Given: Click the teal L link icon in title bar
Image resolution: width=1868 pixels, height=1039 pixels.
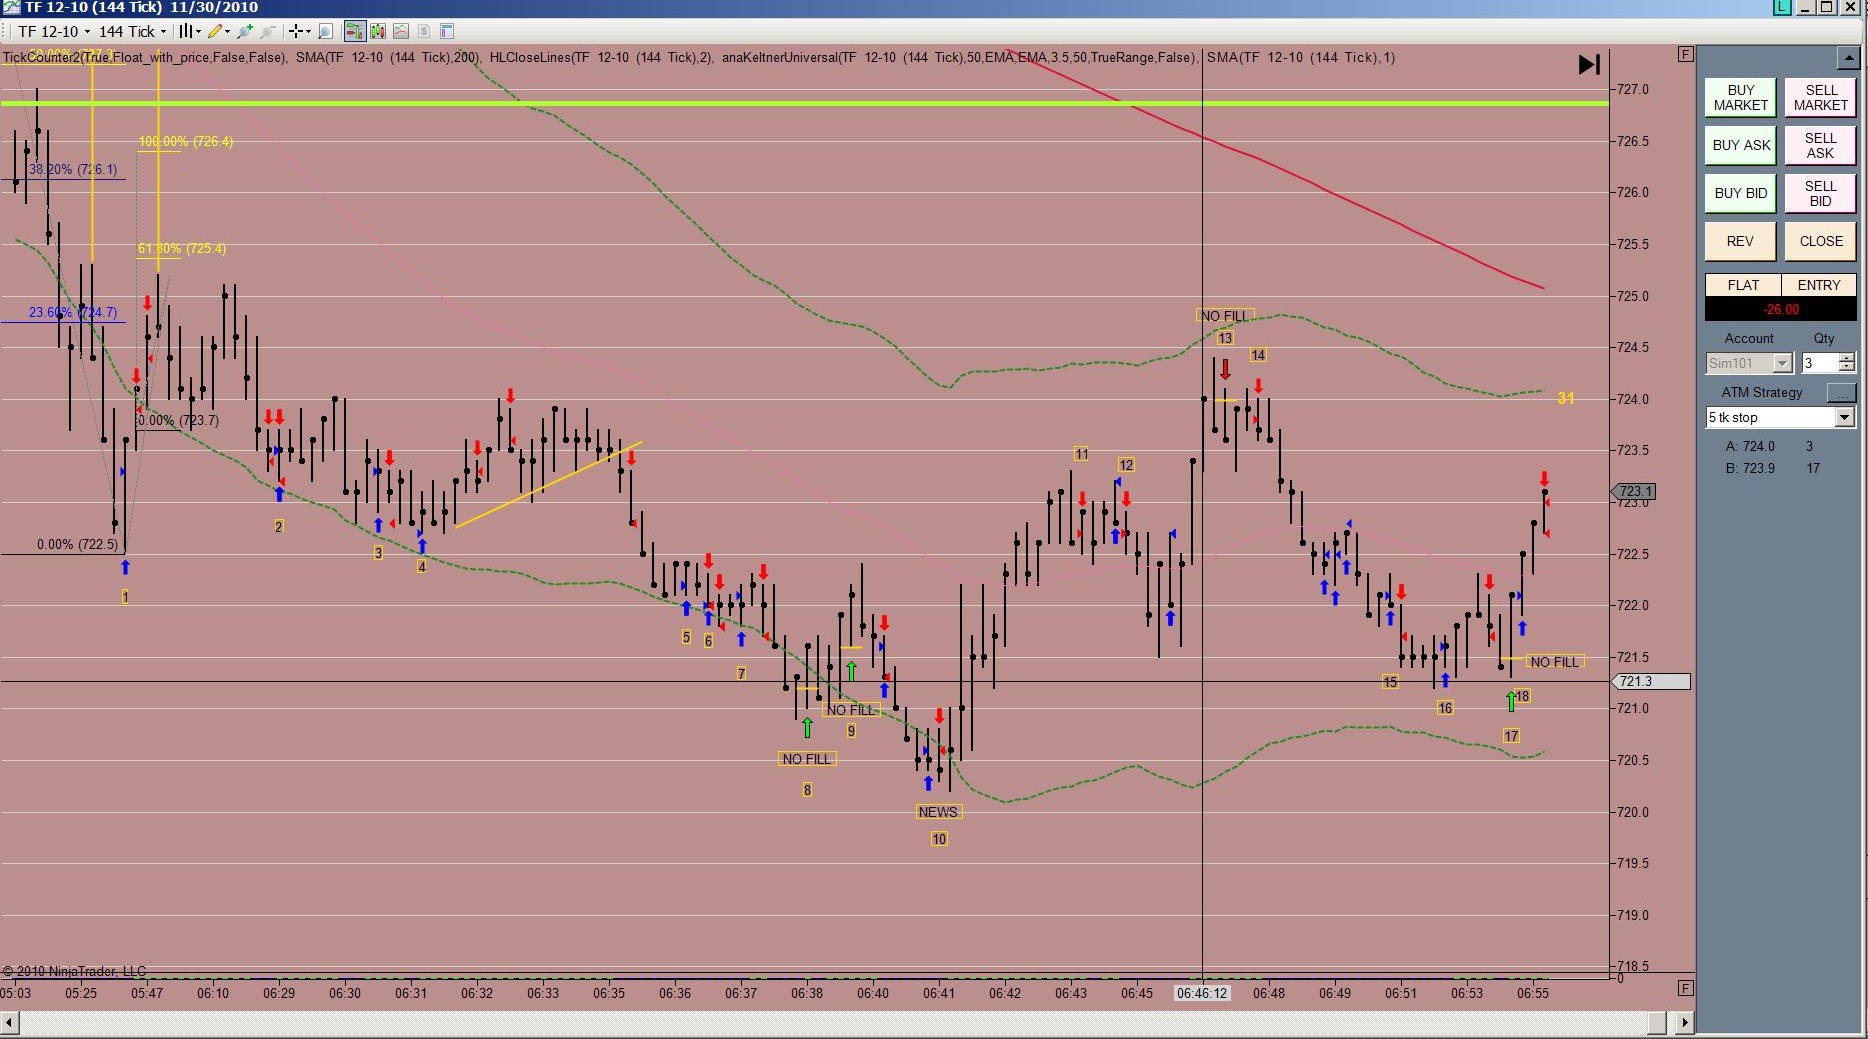Looking at the screenshot, I should [x=1782, y=7].
